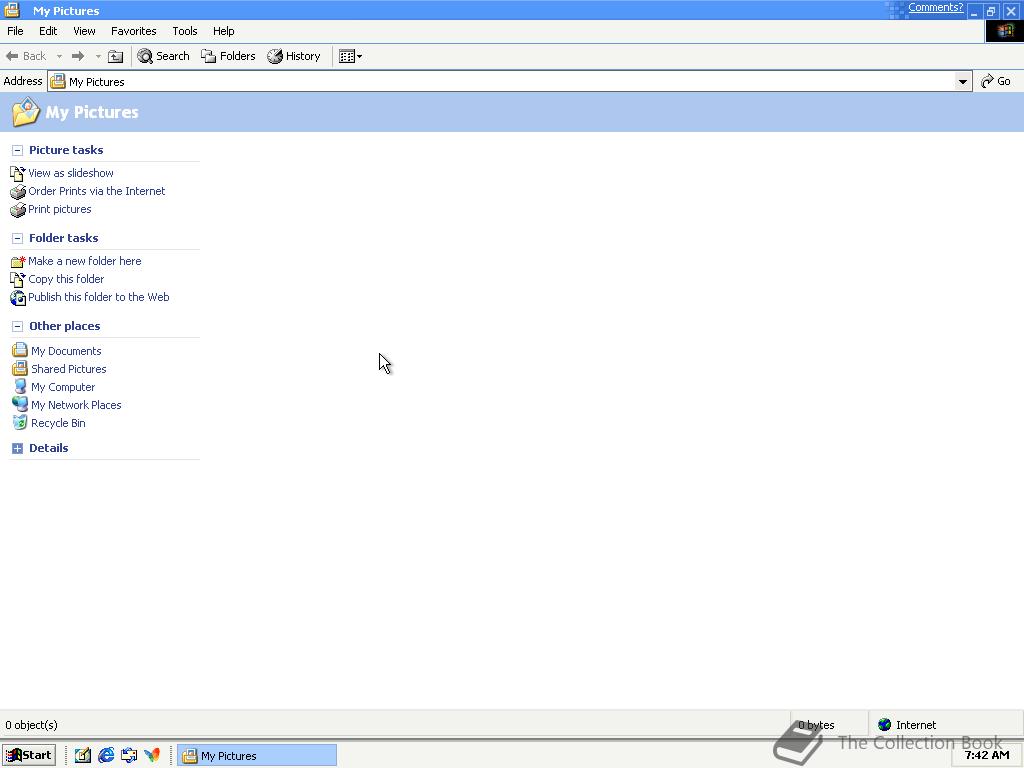The width and height of the screenshot is (1024, 768).
Task: Click Make a new folder here
Action: [84, 261]
